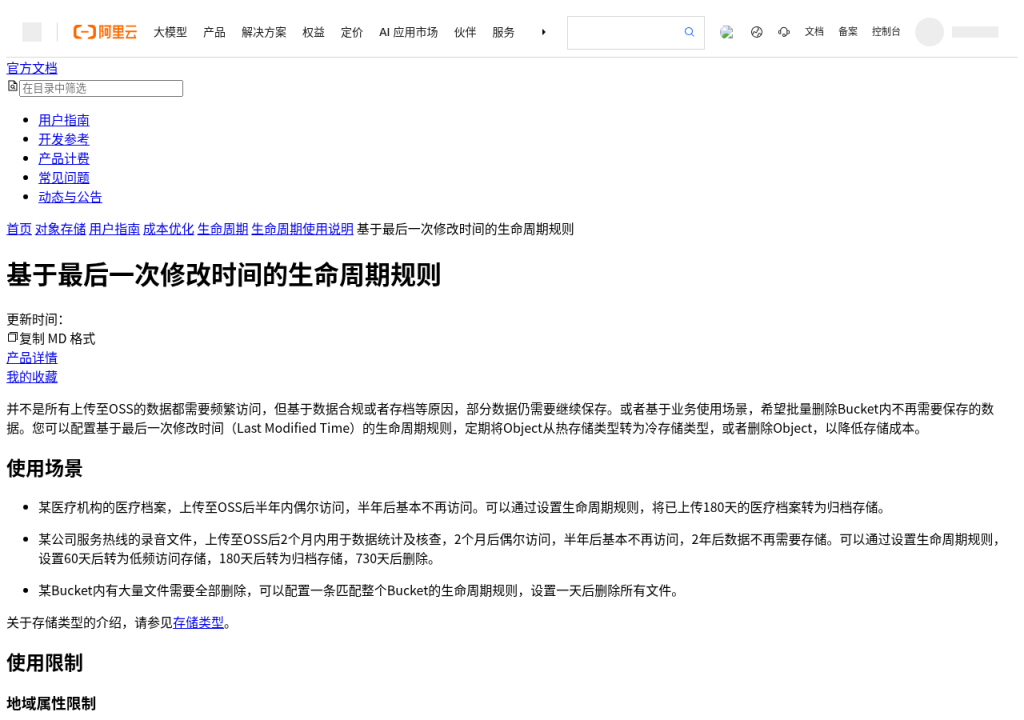Click the gray menu square left of logo
The image size is (1024, 720).
pyautogui.click(x=32, y=32)
